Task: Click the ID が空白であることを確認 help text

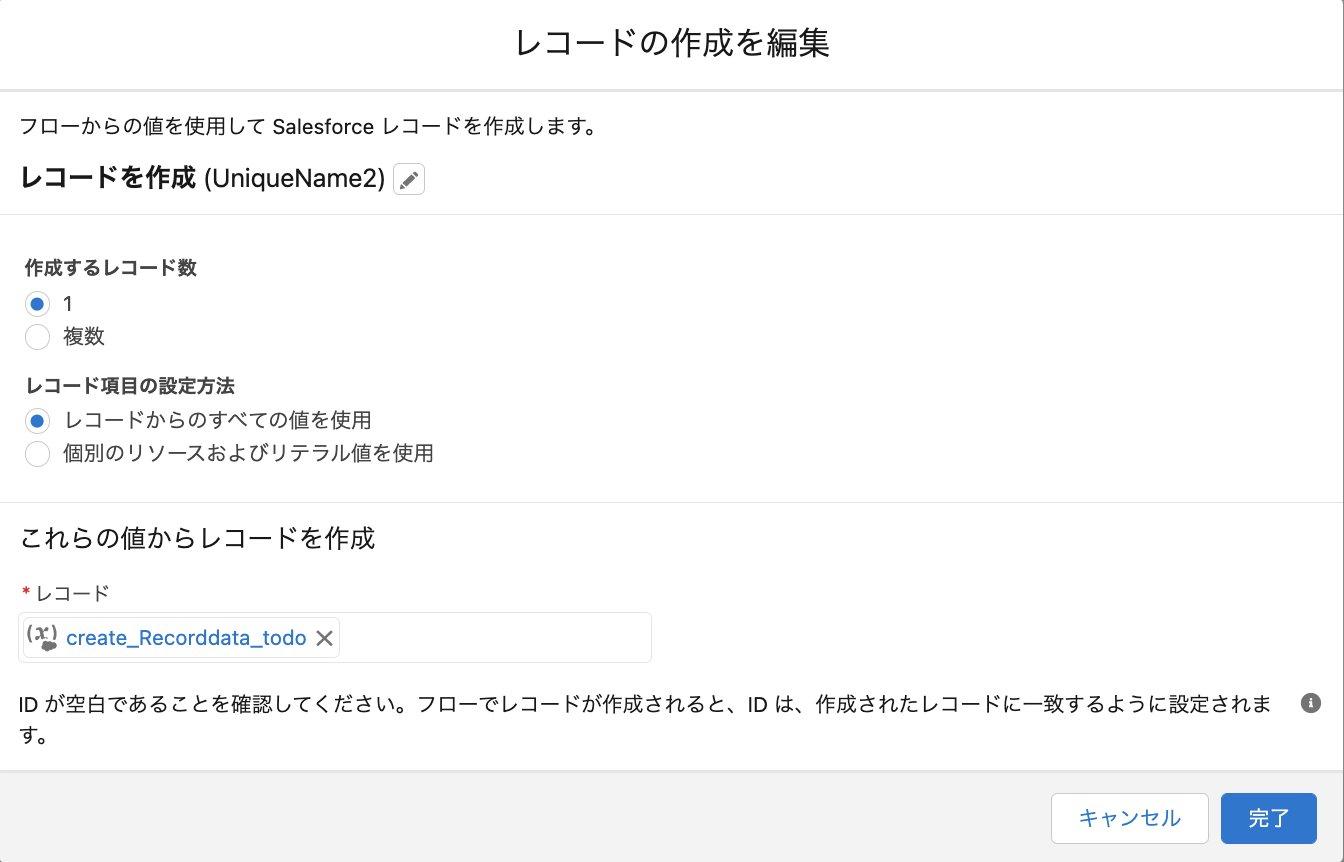Action: tap(646, 720)
